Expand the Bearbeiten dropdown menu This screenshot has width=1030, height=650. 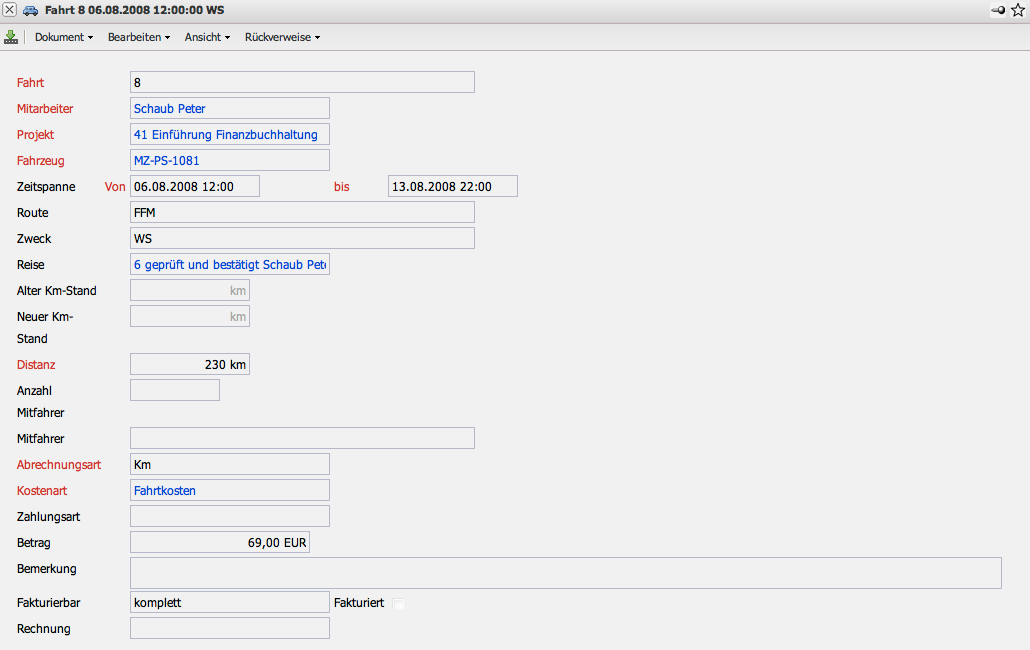point(138,37)
